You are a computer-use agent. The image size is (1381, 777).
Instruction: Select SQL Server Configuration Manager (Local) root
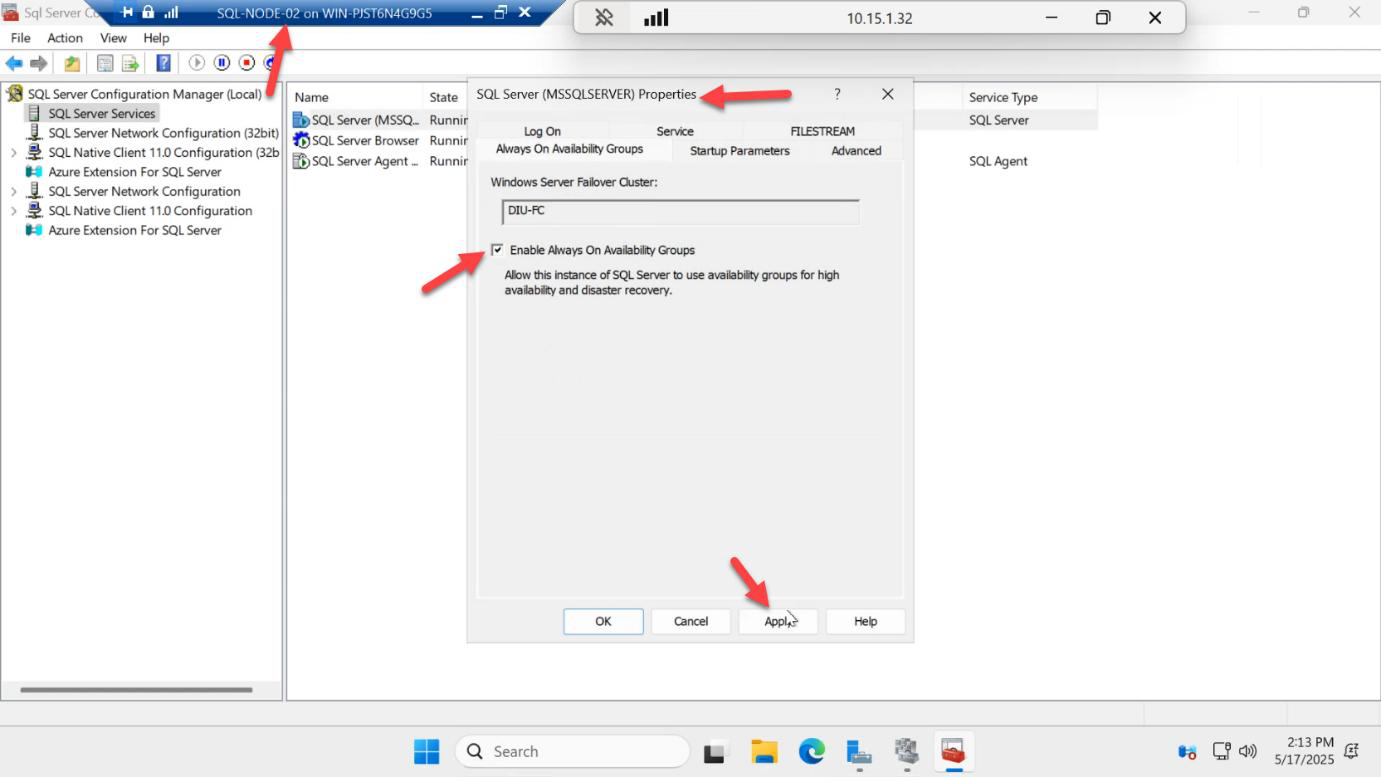click(x=145, y=94)
